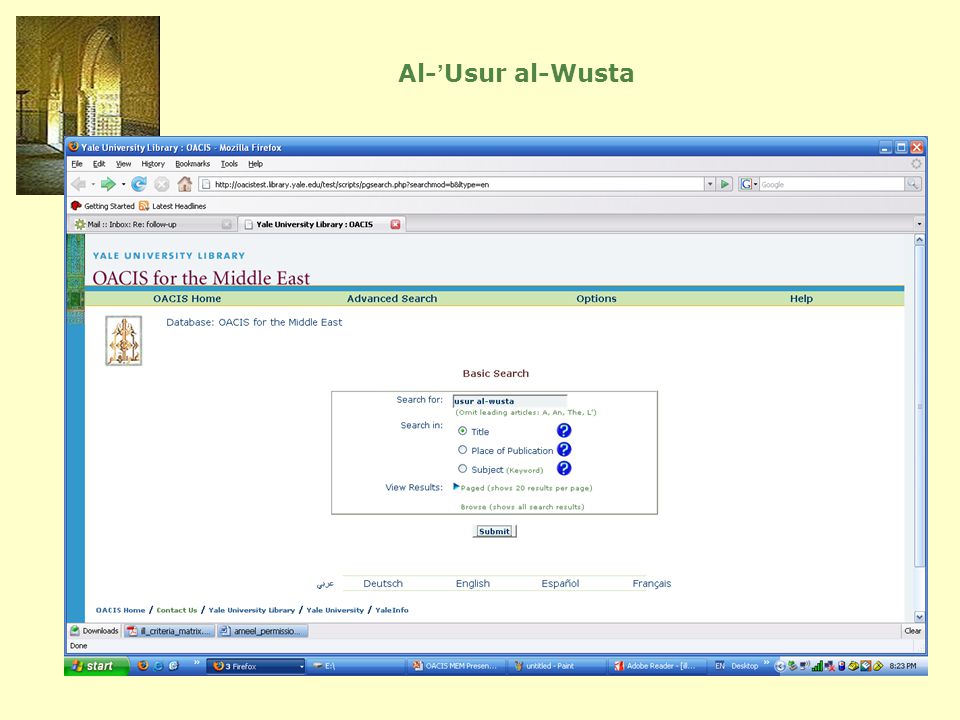
Task: Open the Forward button history dropdown arrow
Action: (x=123, y=184)
